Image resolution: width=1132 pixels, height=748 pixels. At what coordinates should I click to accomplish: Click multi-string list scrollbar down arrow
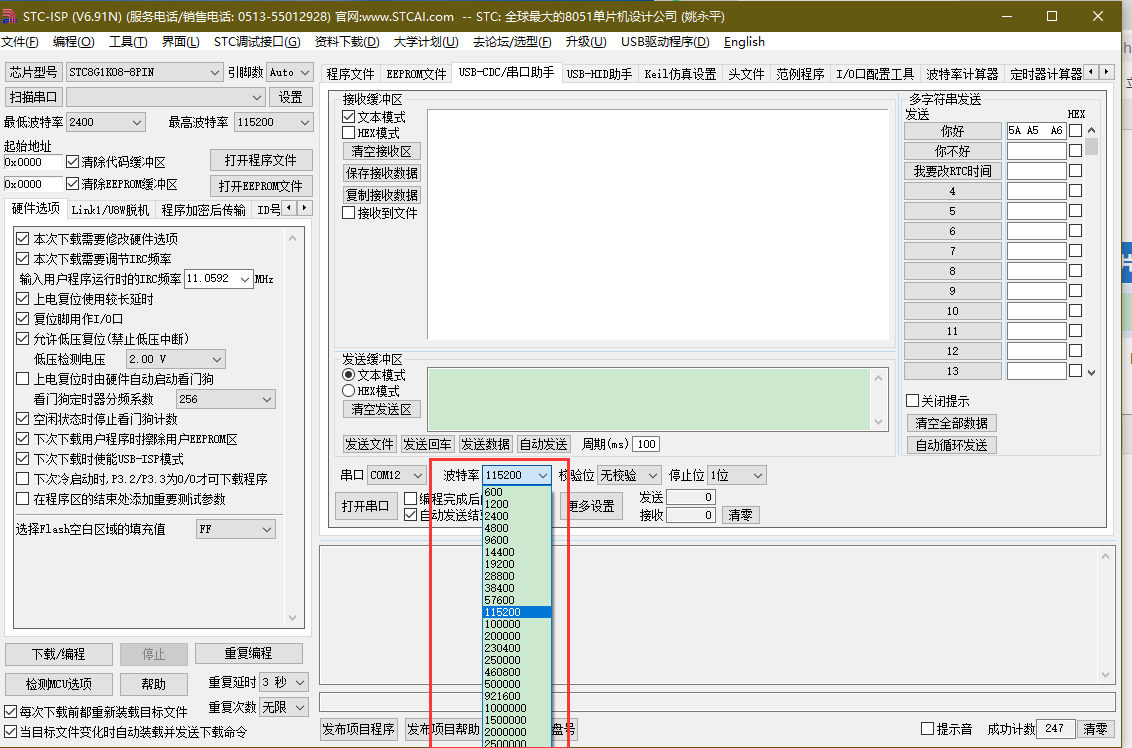(1091, 373)
